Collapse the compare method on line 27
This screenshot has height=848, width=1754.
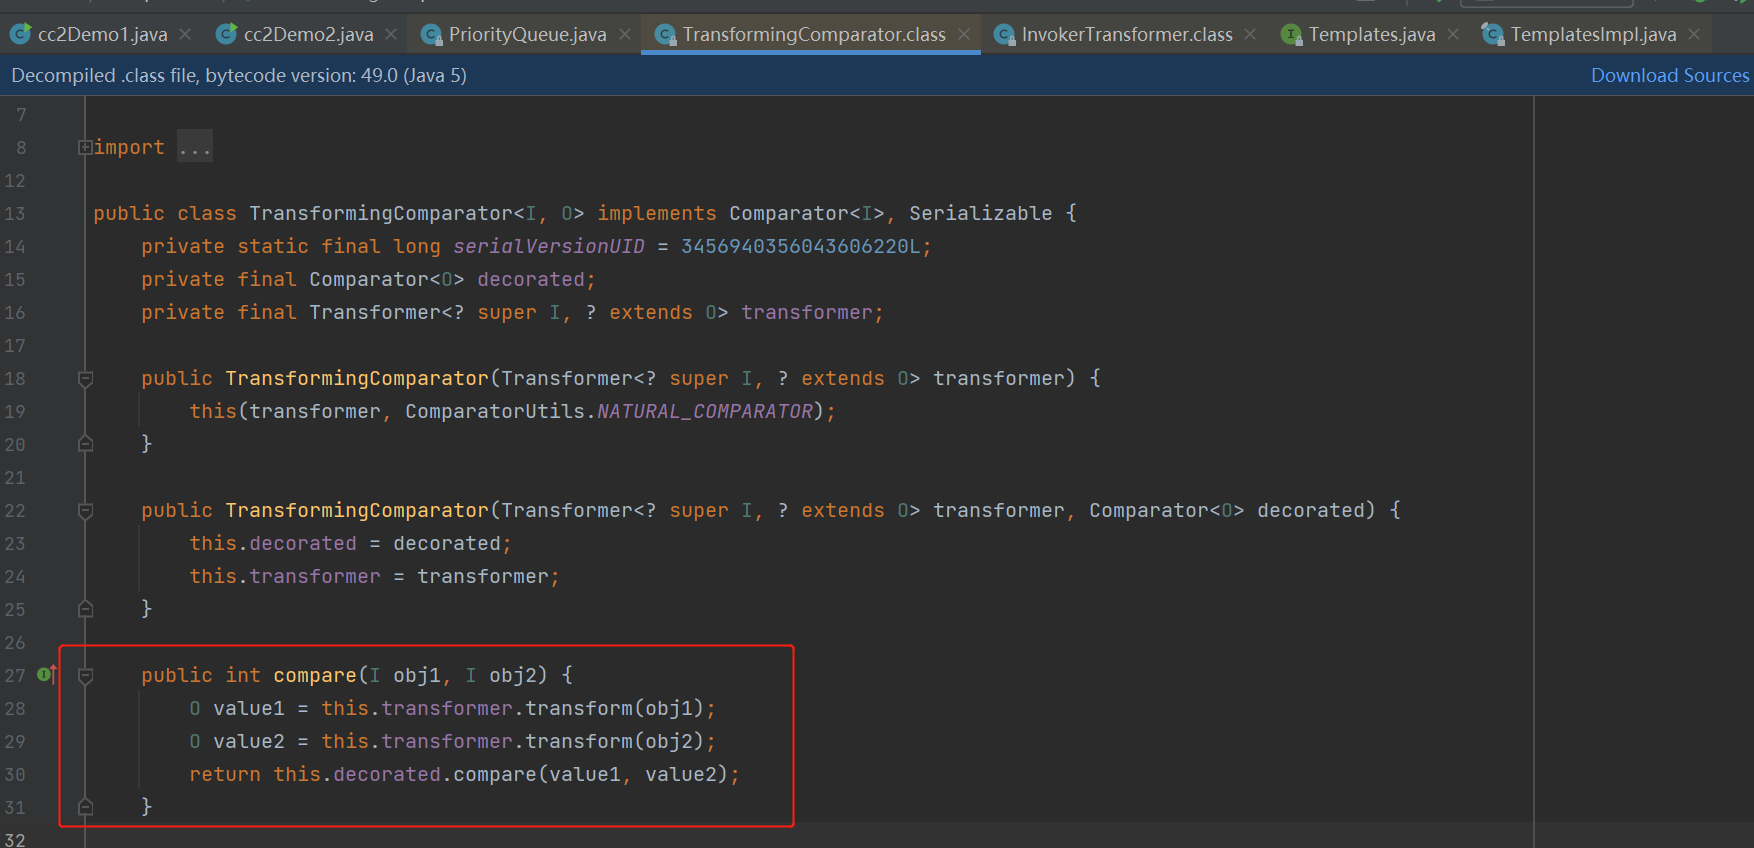tap(85, 675)
